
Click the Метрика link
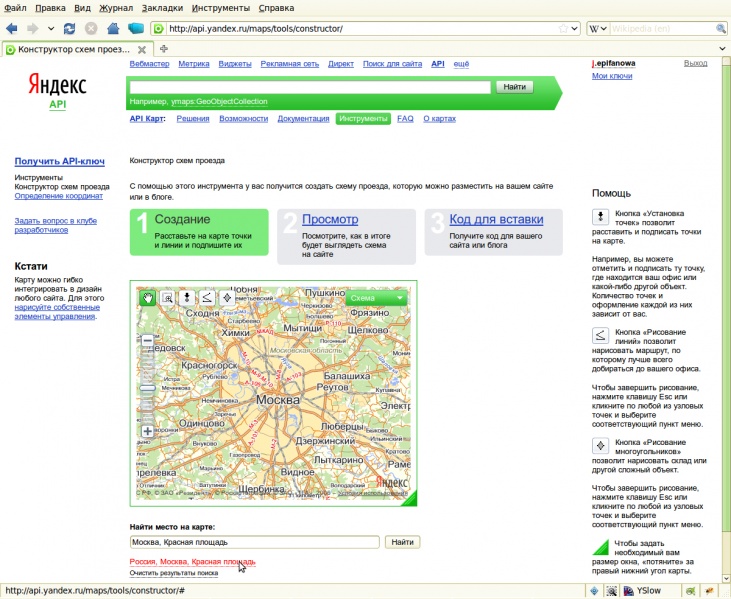pyautogui.click(x=193, y=64)
